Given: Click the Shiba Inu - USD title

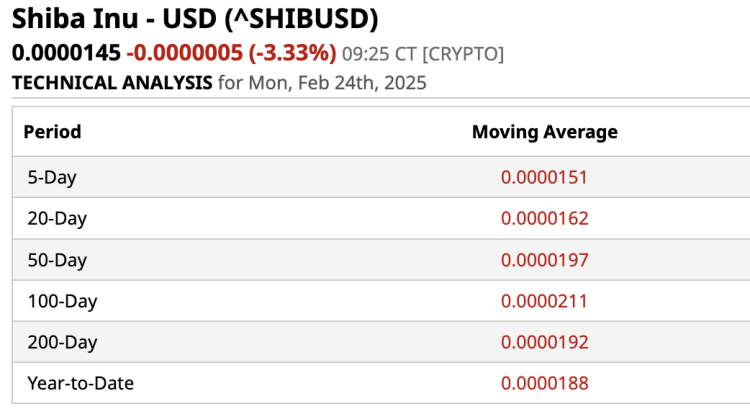Looking at the screenshot, I should tap(195, 19).
